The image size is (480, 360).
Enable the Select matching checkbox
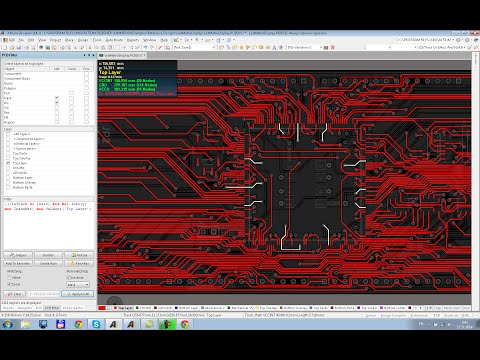pyautogui.click(x=9, y=277)
